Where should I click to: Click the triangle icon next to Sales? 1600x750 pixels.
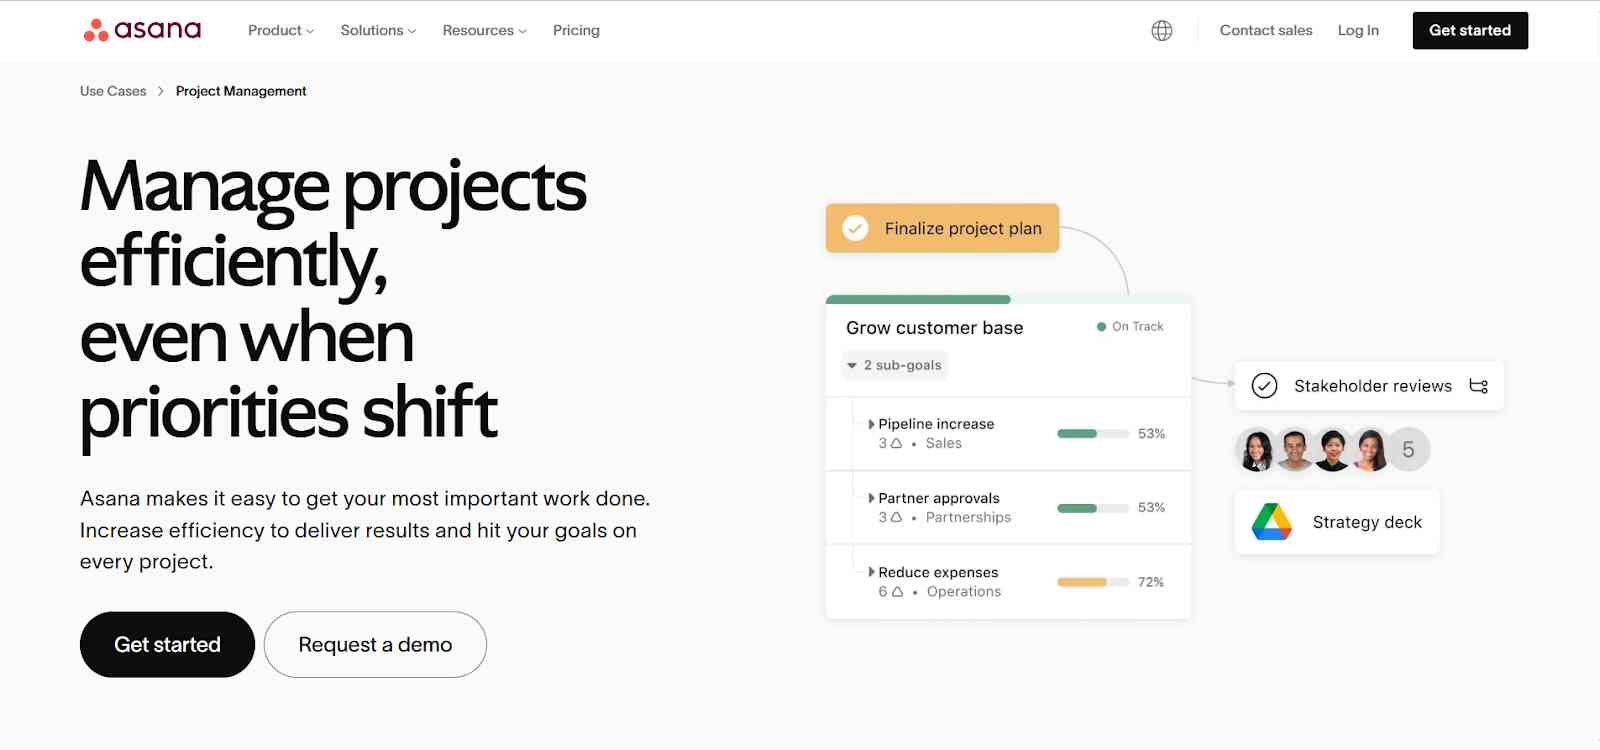[896, 444]
